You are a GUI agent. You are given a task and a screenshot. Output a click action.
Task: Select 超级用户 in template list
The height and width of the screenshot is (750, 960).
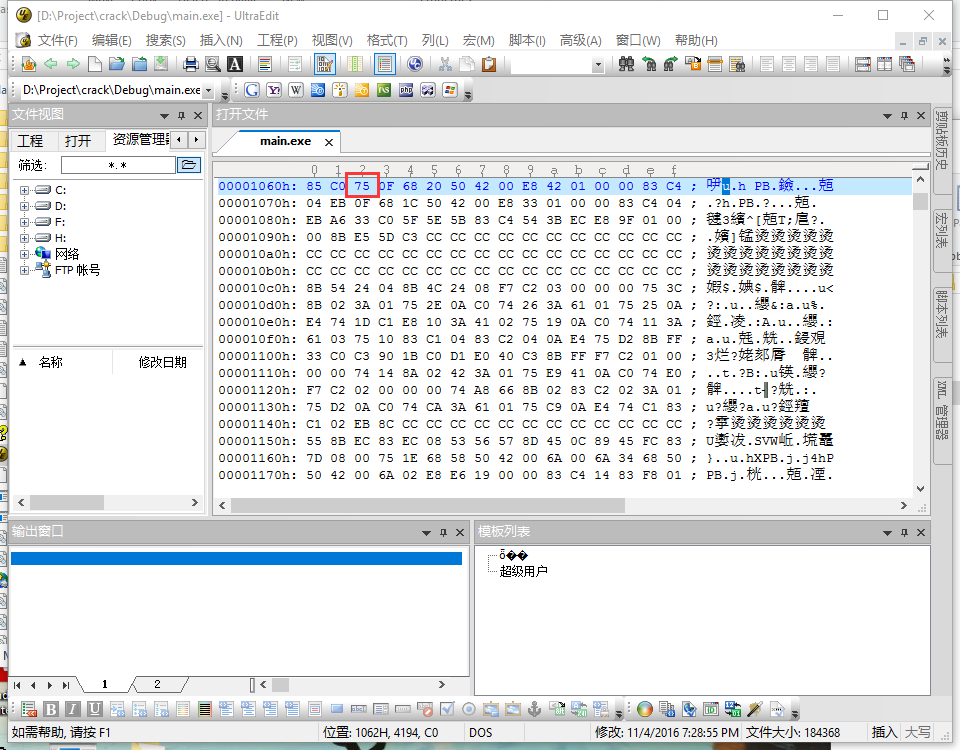[x=523, y=571]
